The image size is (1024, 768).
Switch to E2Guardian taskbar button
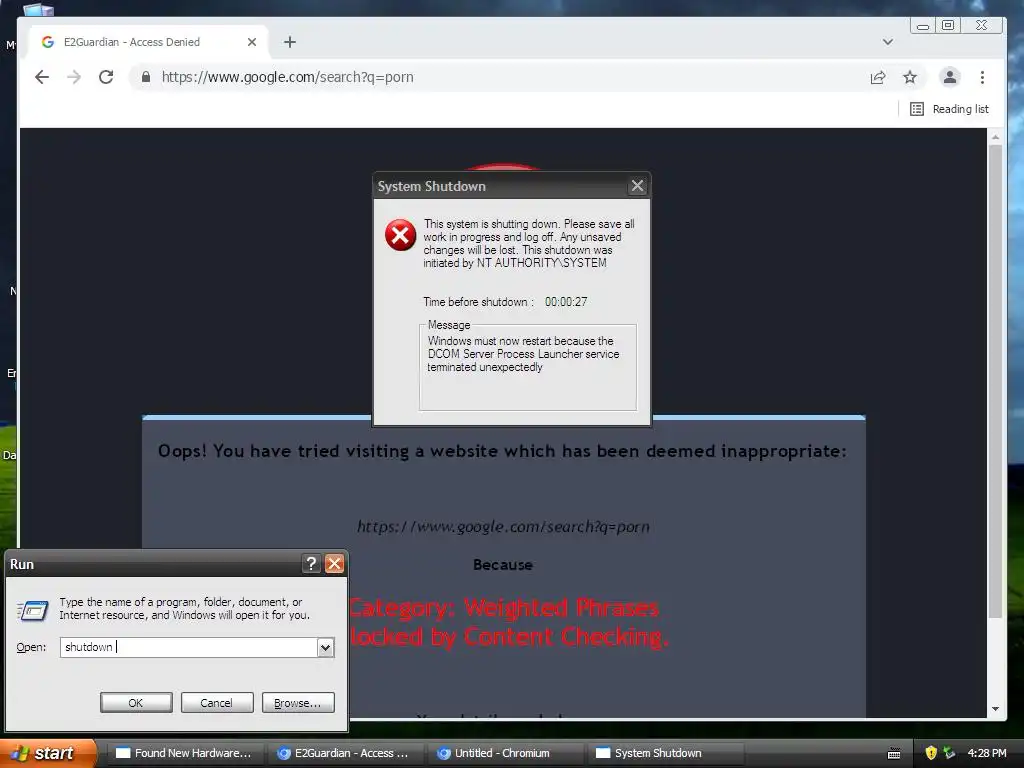click(346, 753)
